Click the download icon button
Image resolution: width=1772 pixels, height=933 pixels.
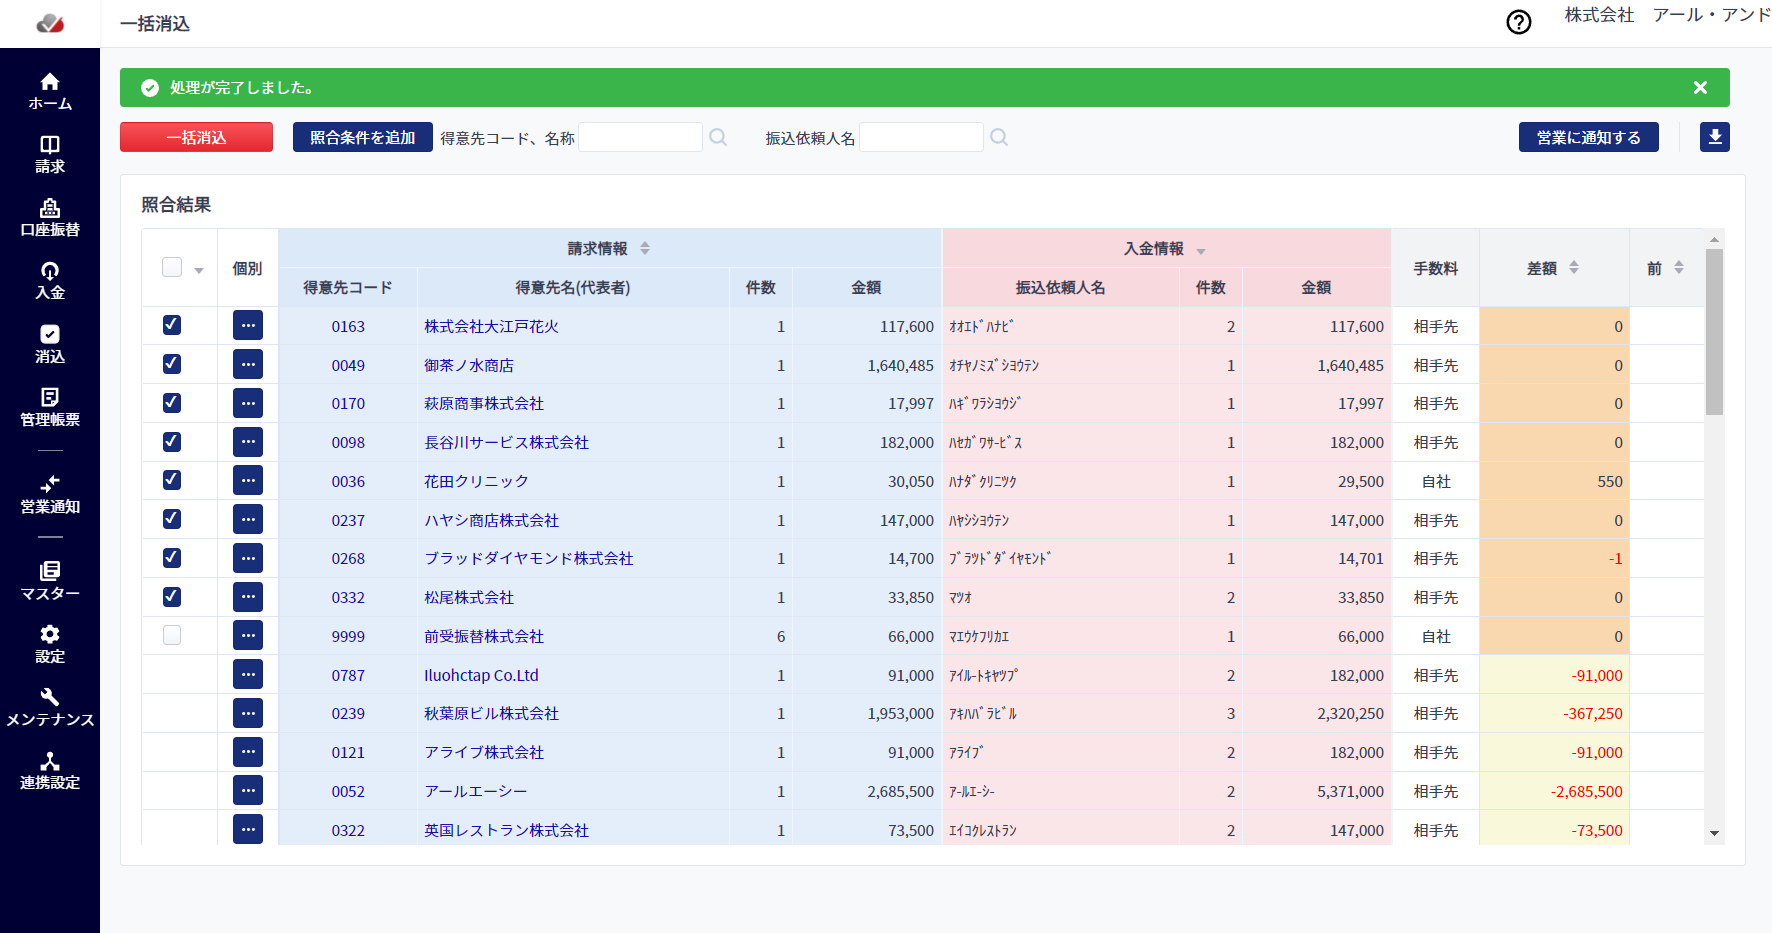click(1714, 137)
